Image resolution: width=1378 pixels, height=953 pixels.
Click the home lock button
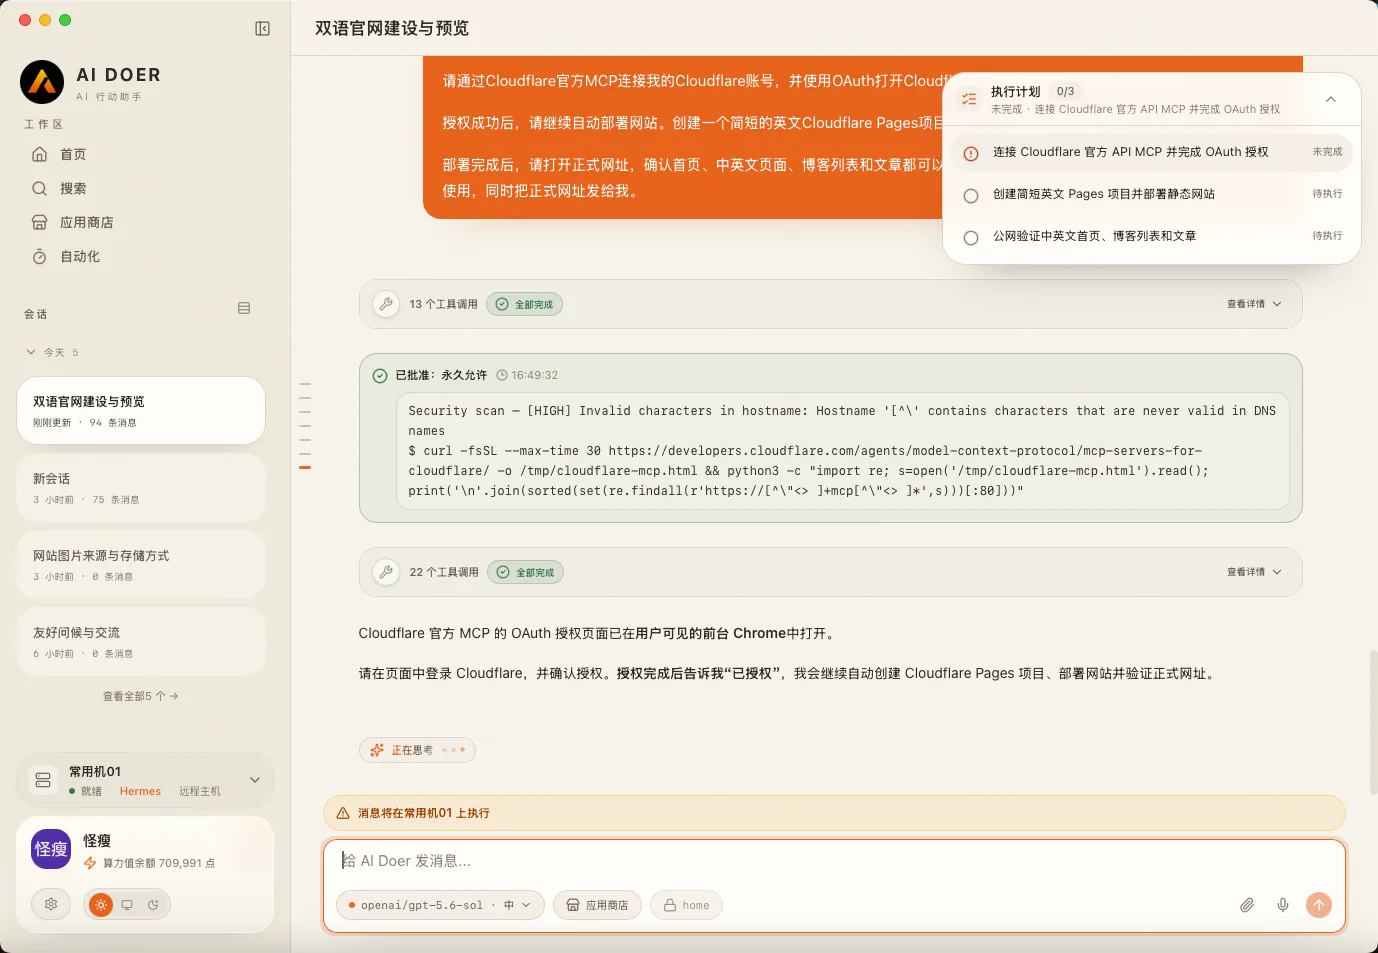coord(686,905)
